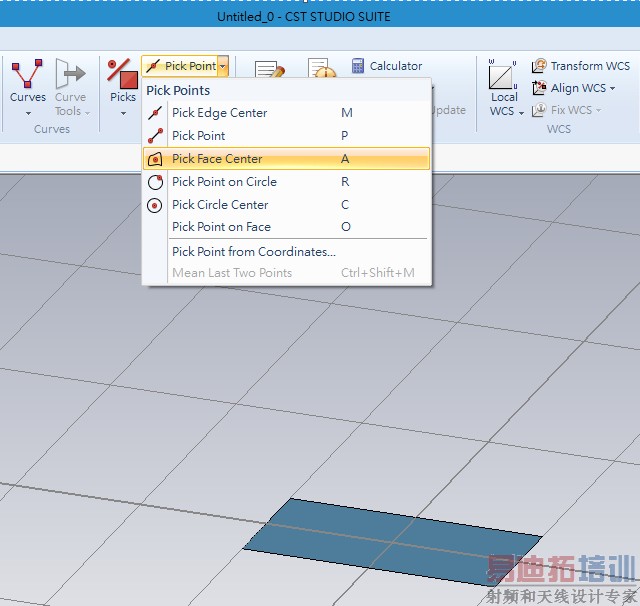The width and height of the screenshot is (640, 606).
Task: Click the Pick Point ribbon button
Action: 180,66
